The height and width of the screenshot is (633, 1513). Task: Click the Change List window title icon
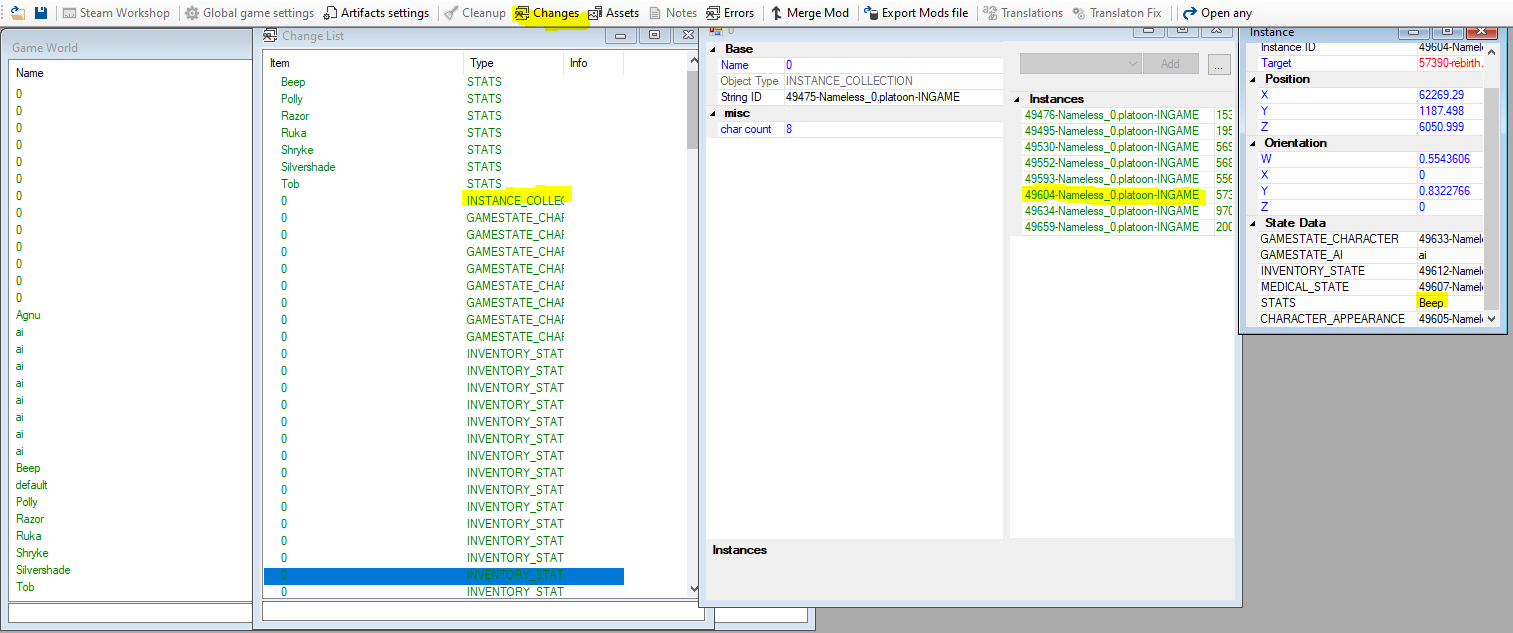[270, 35]
